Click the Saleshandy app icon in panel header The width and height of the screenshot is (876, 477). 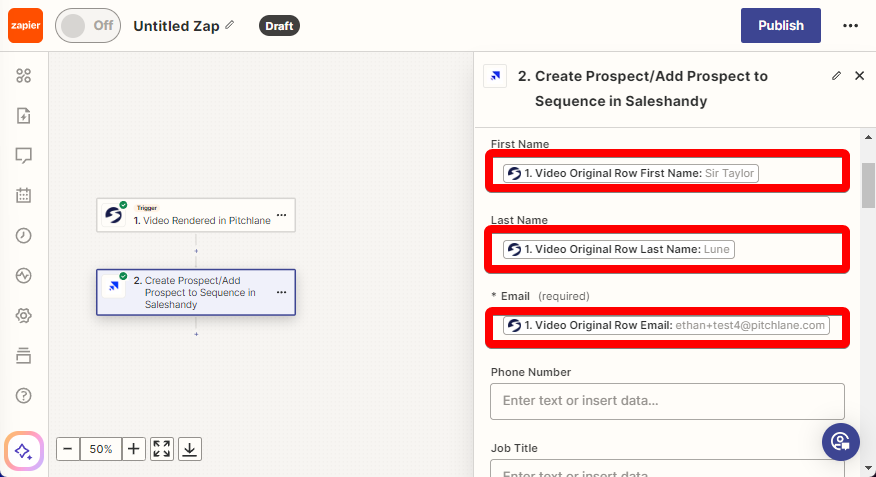[495, 76]
